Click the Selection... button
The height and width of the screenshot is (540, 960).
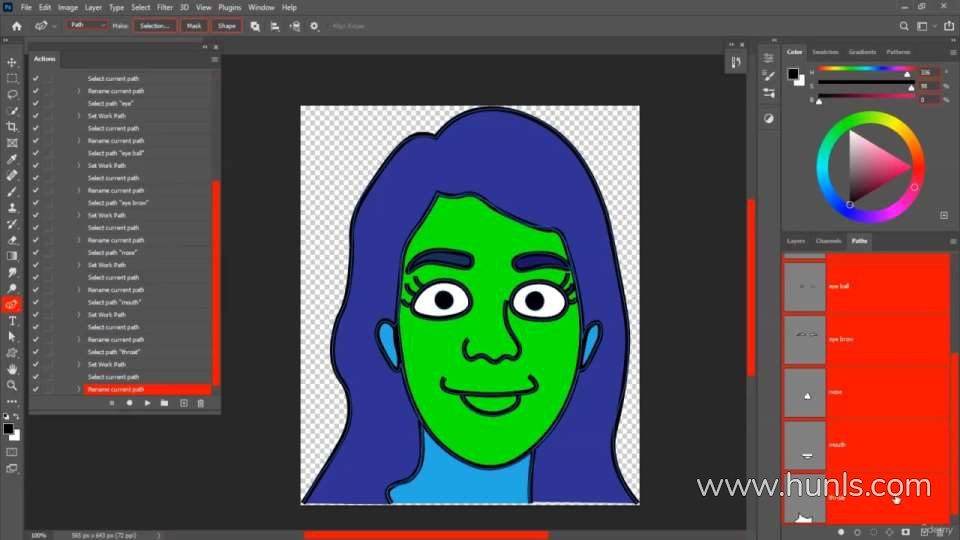(x=154, y=25)
